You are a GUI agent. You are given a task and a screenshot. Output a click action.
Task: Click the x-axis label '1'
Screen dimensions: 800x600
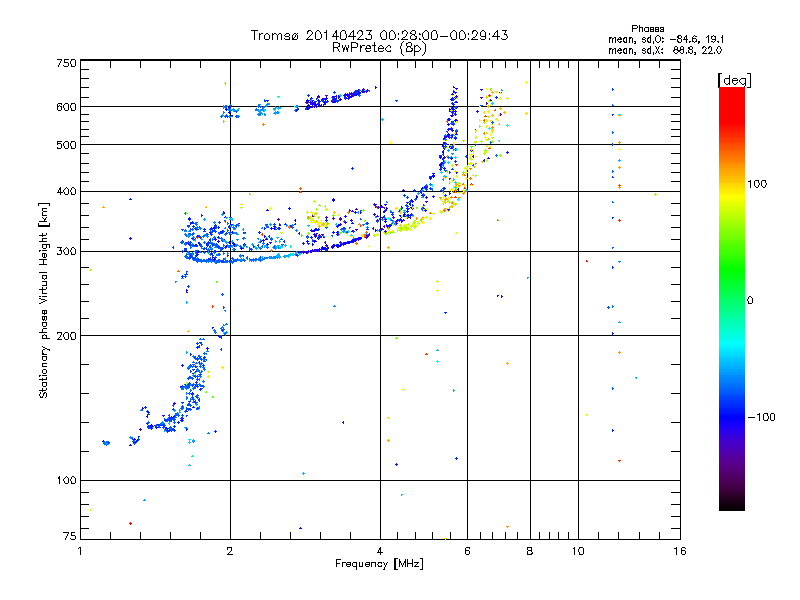point(80,551)
